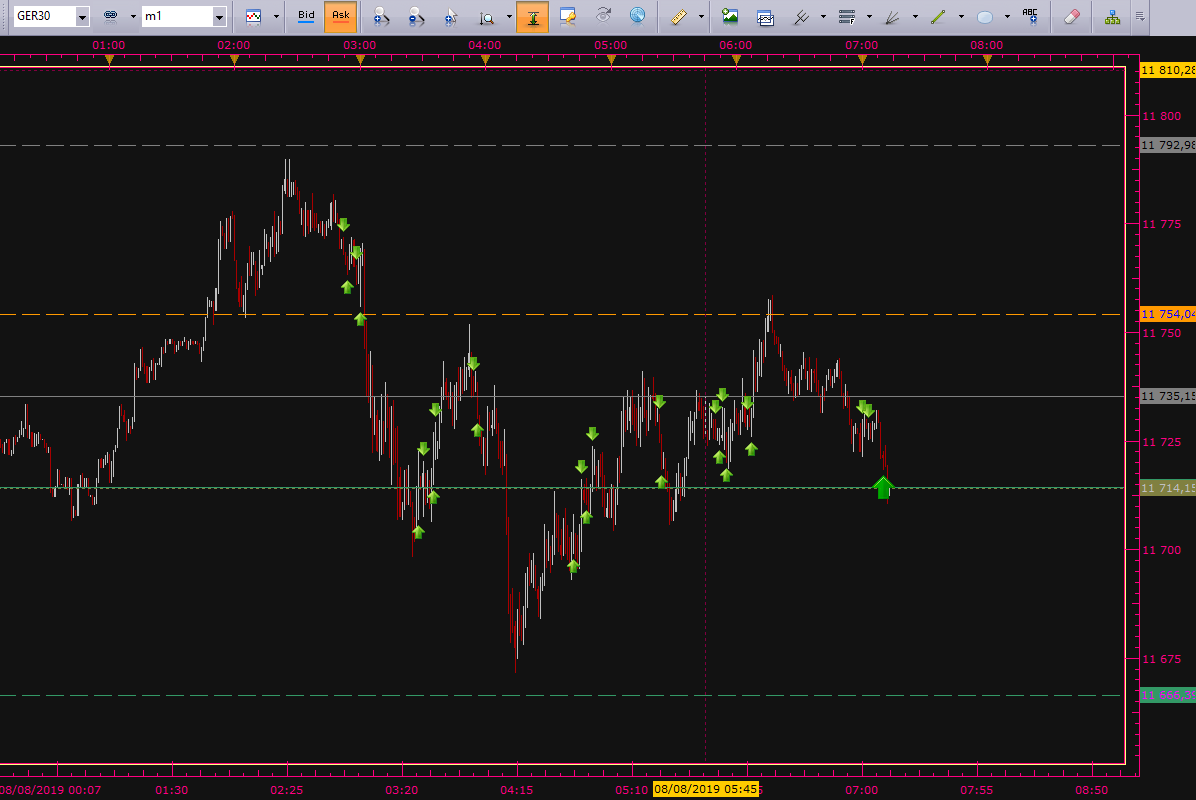Expand the trend line dropdown arrow
The width and height of the screenshot is (1196, 800).
click(x=961, y=16)
